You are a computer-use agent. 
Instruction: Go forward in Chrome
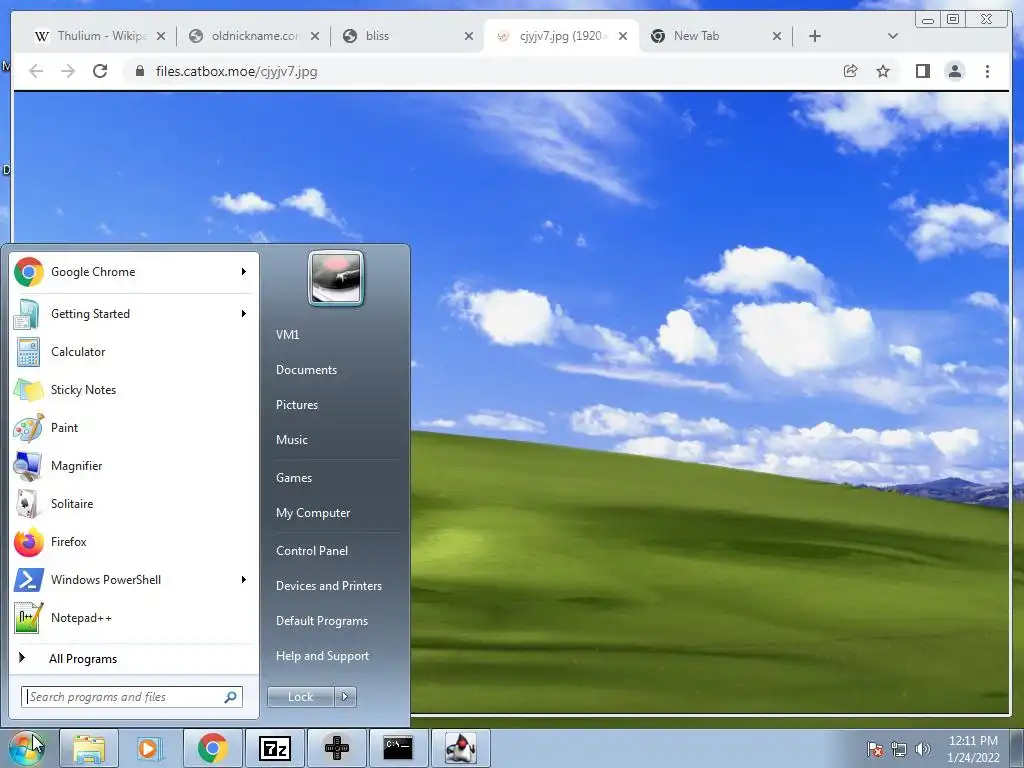[x=68, y=71]
